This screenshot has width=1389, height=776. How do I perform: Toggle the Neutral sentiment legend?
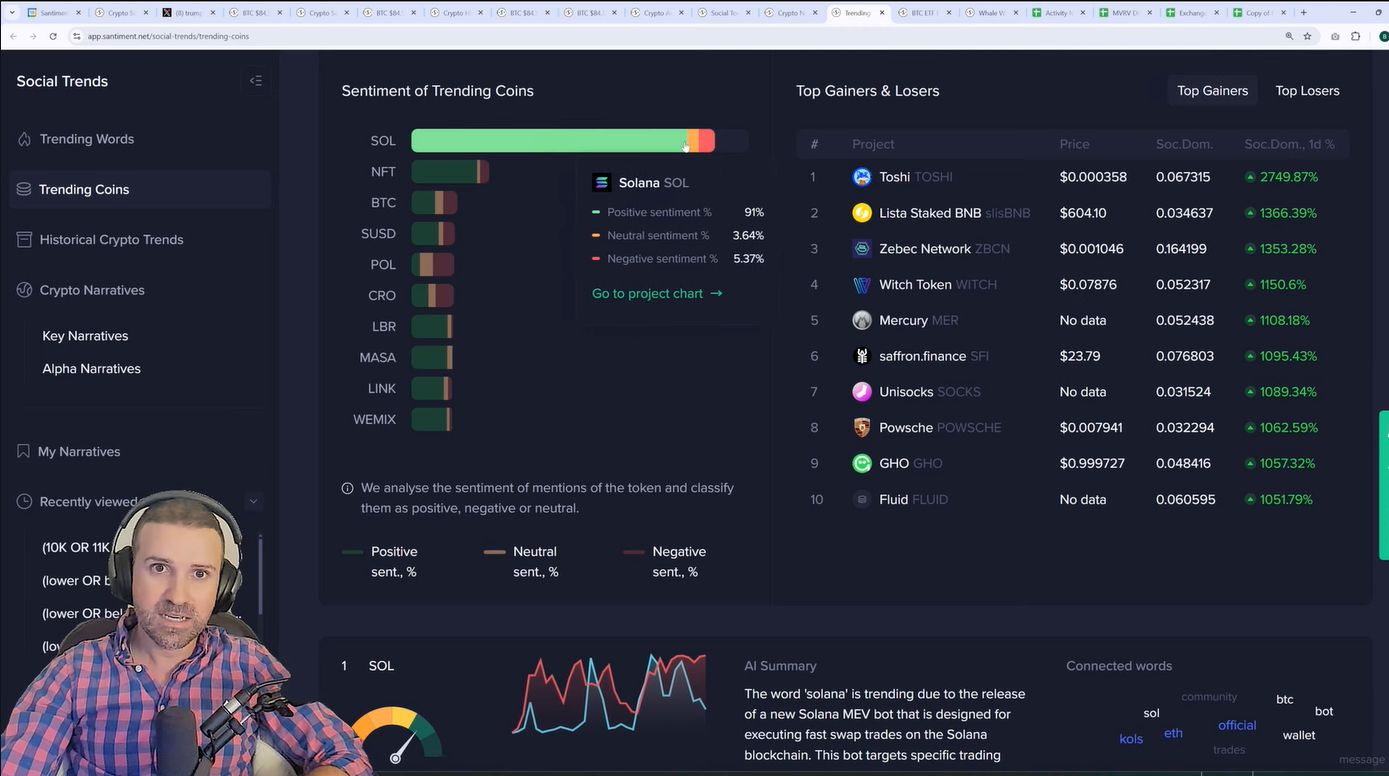pos(521,561)
